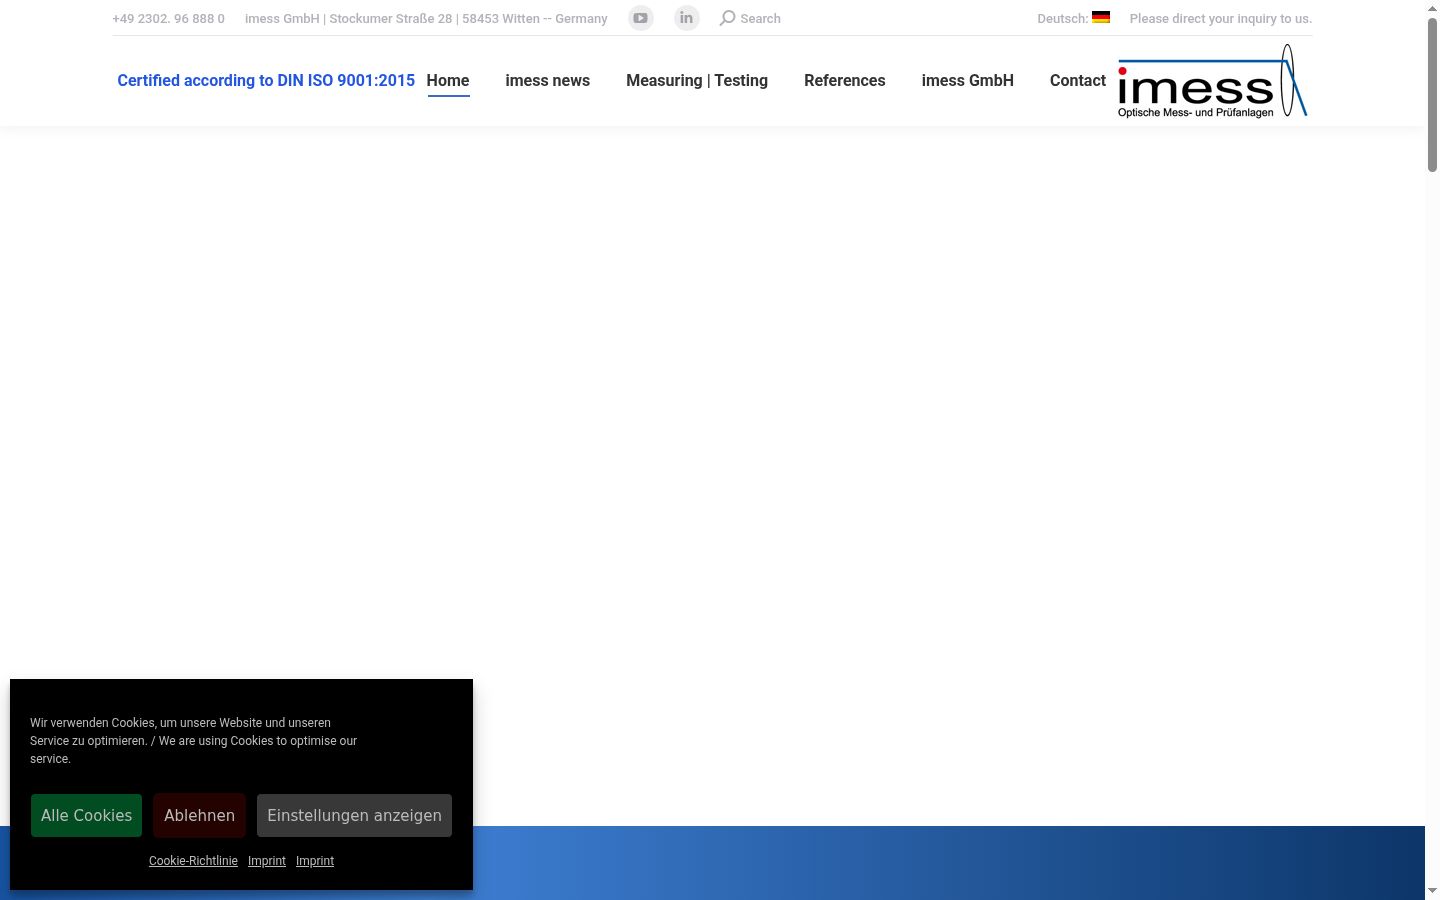
Task: Open the LinkedIn profile icon
Action: coord(686,18)
